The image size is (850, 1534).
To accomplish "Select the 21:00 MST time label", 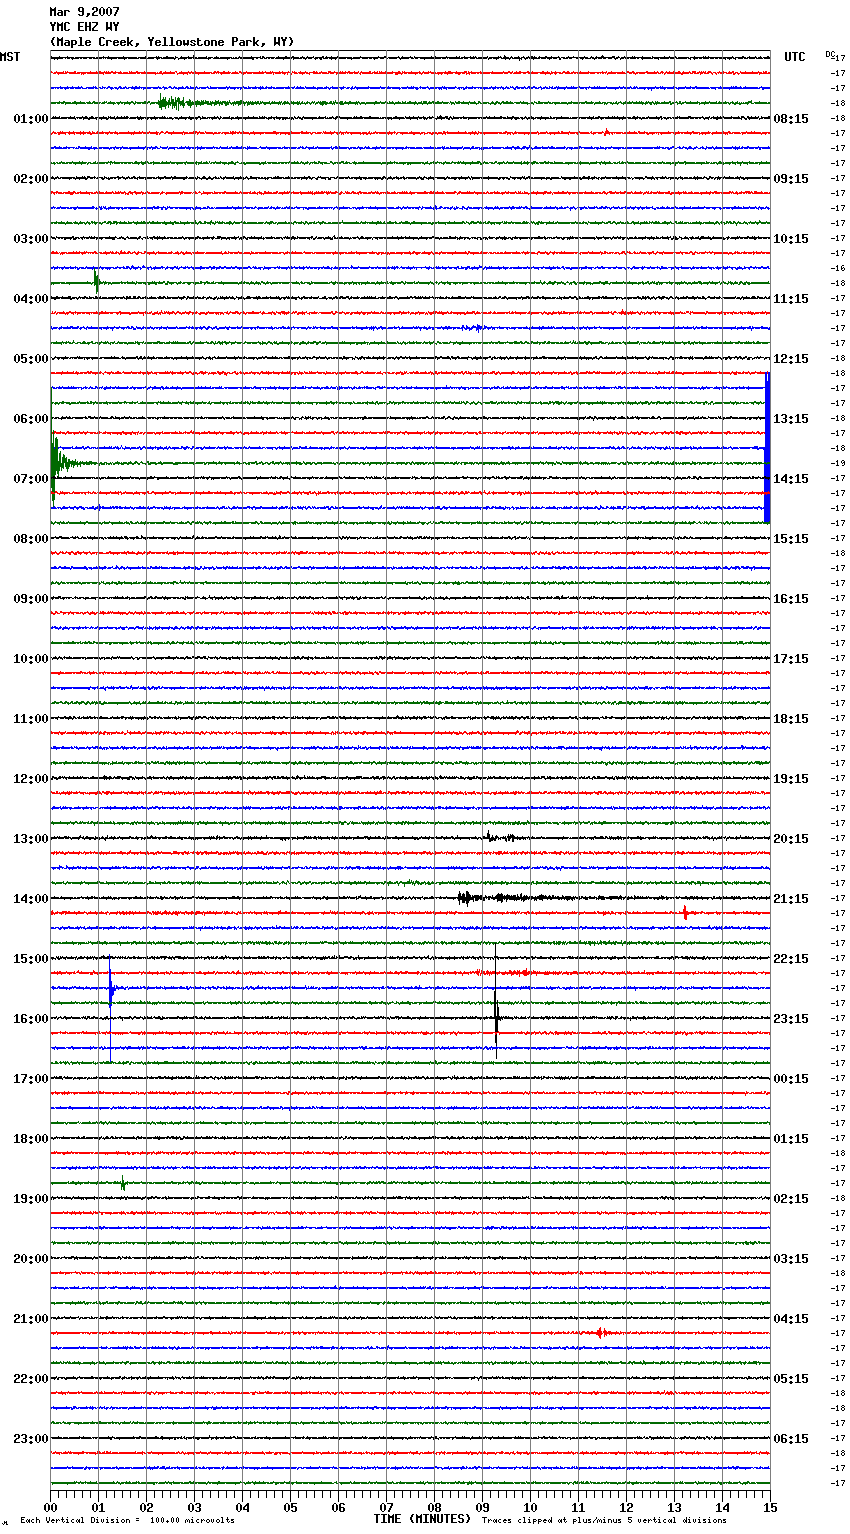I will point(31,1319).
